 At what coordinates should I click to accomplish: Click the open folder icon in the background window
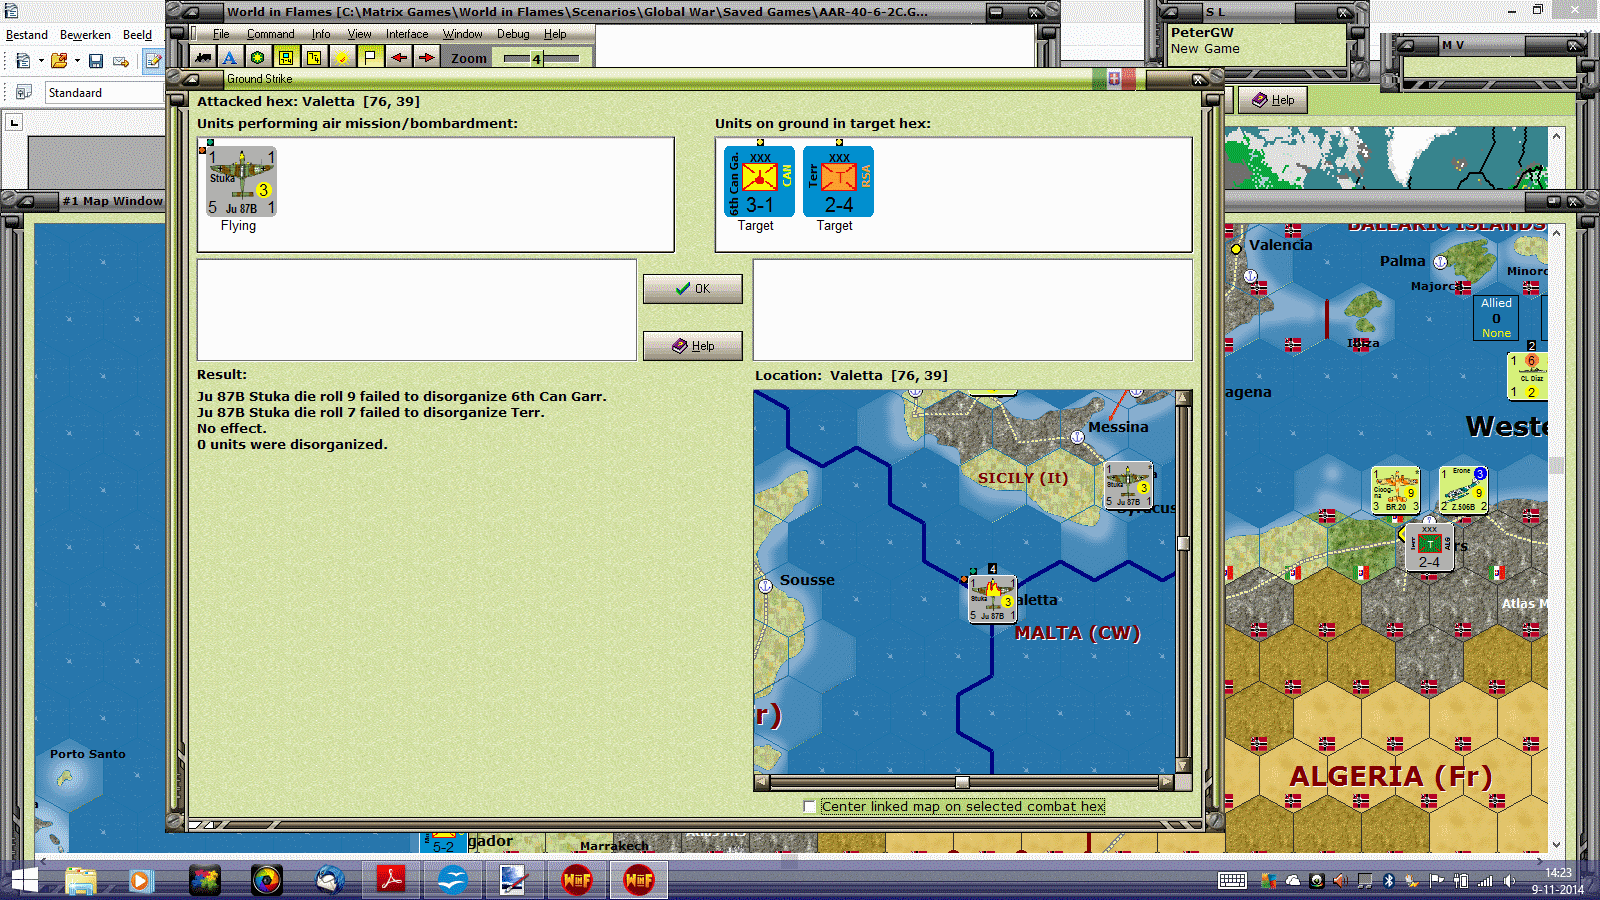59,61
